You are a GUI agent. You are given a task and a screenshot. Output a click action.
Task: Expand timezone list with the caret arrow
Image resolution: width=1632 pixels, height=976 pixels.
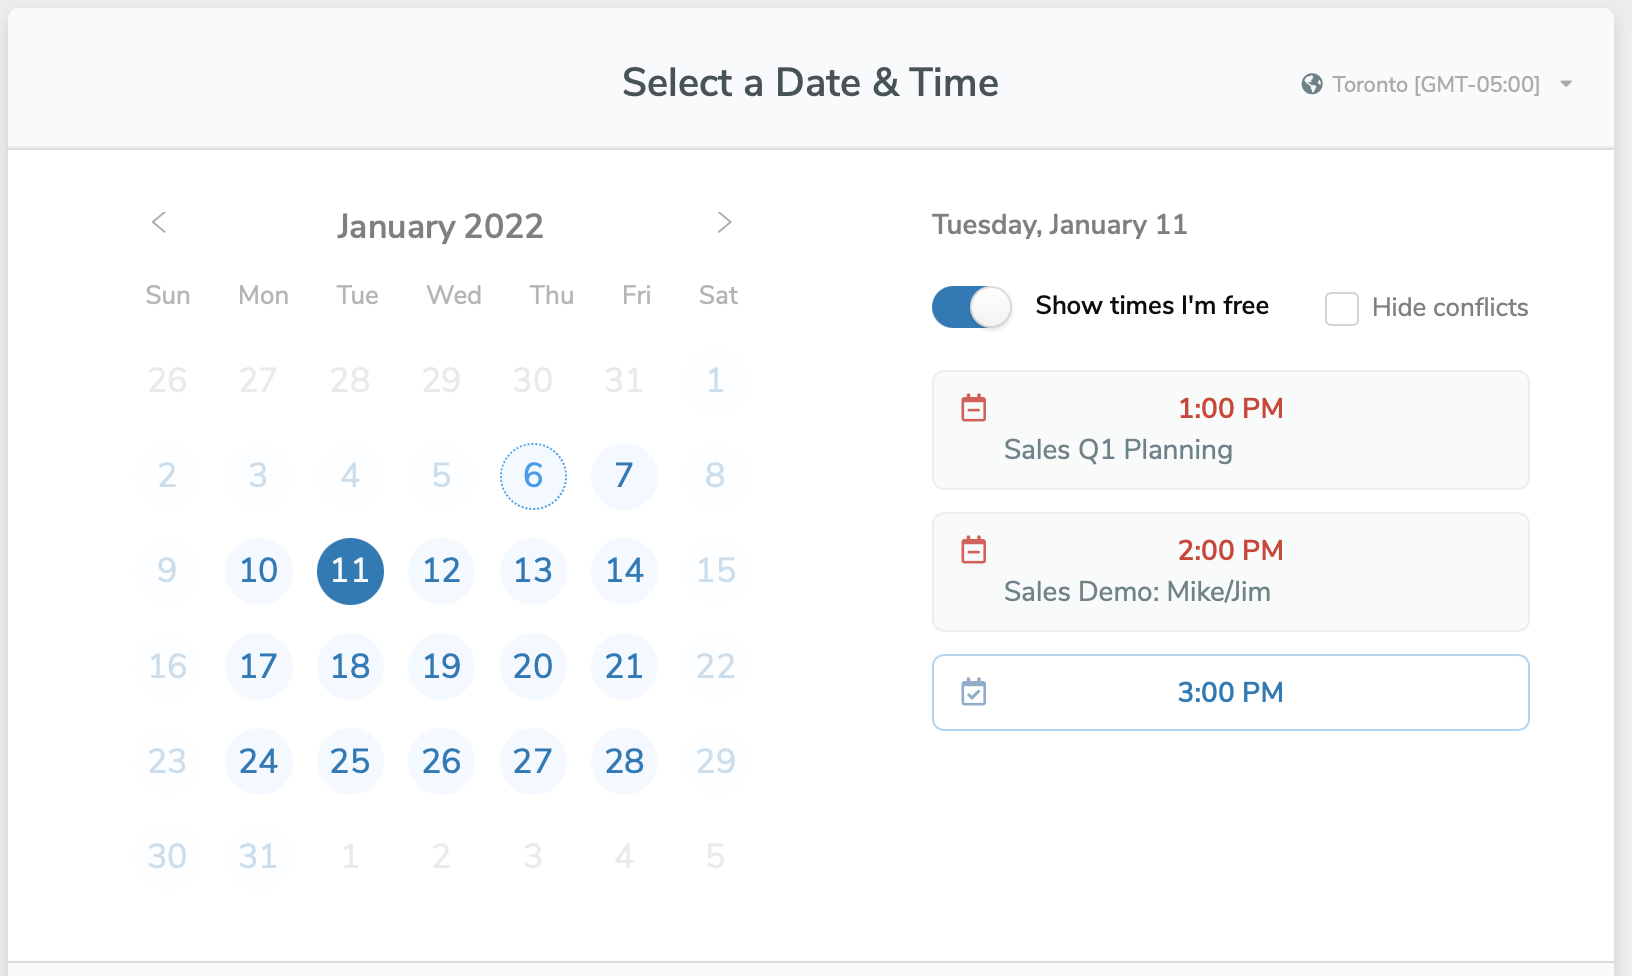[x=1566, y=84]
